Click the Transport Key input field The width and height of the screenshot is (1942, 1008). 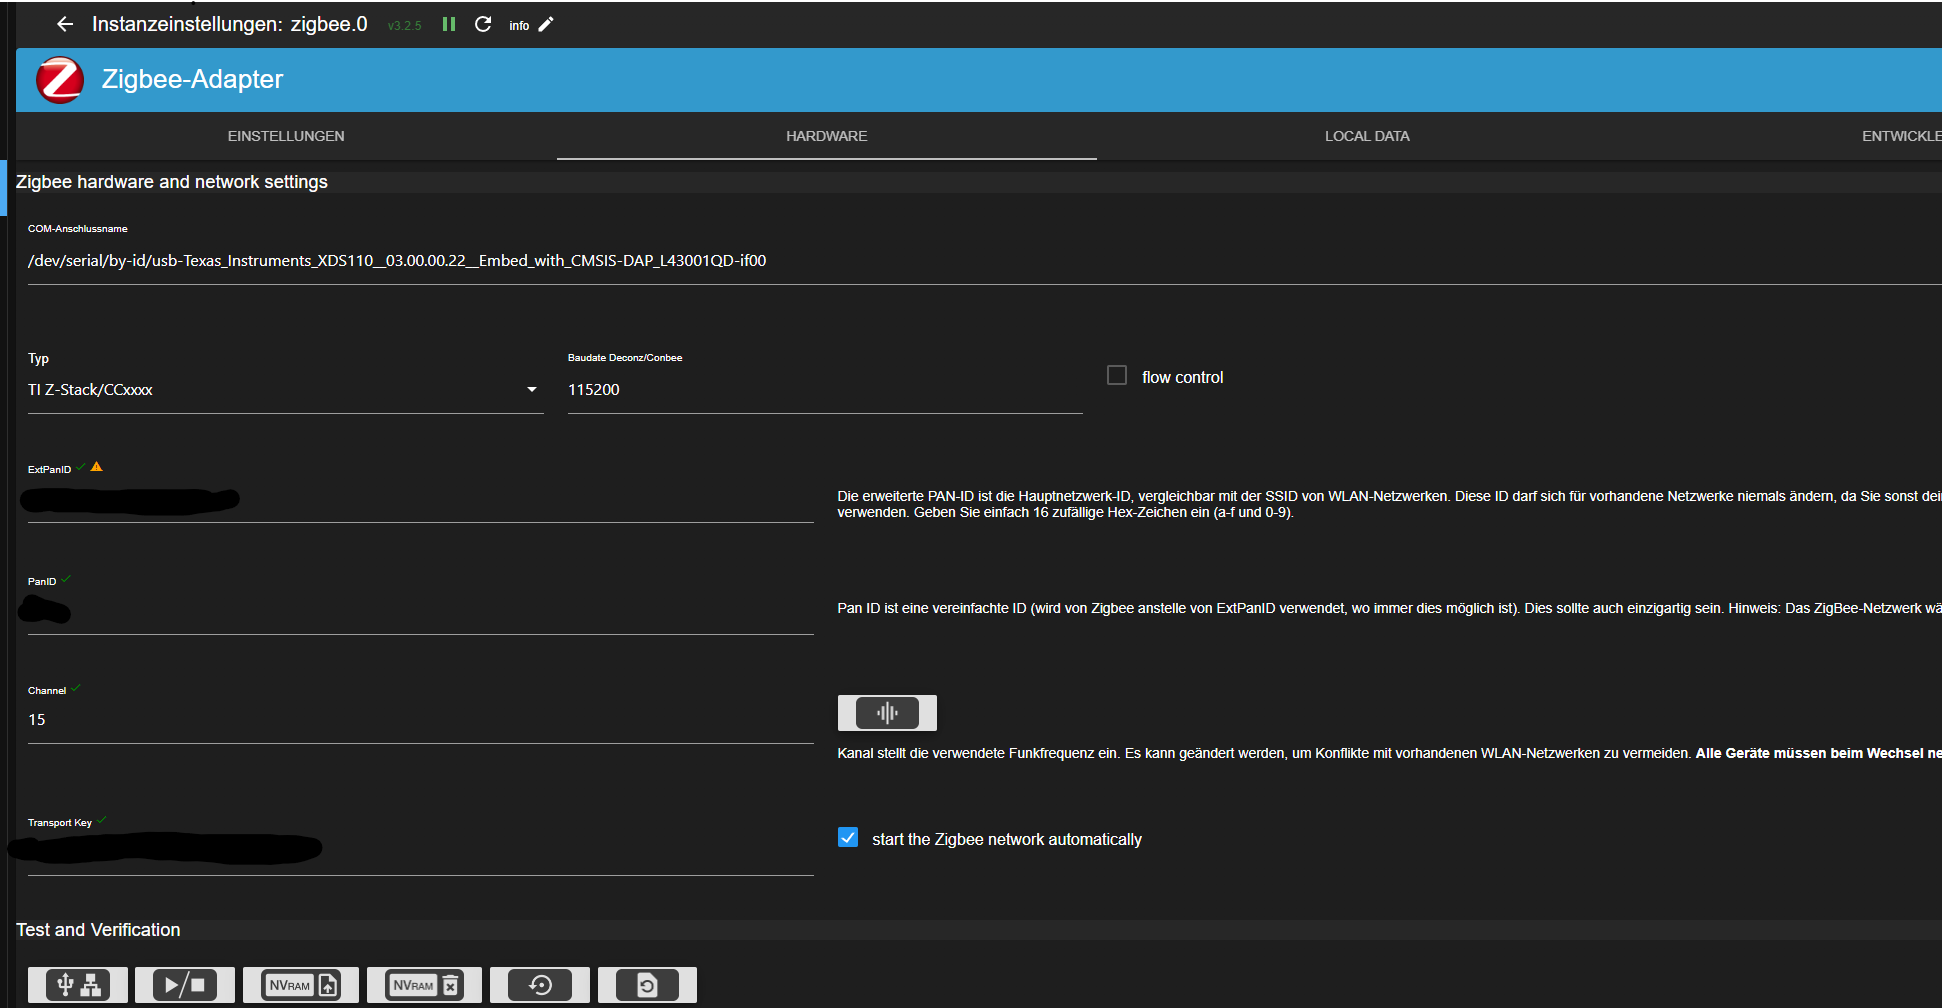[x=421, y=852]
